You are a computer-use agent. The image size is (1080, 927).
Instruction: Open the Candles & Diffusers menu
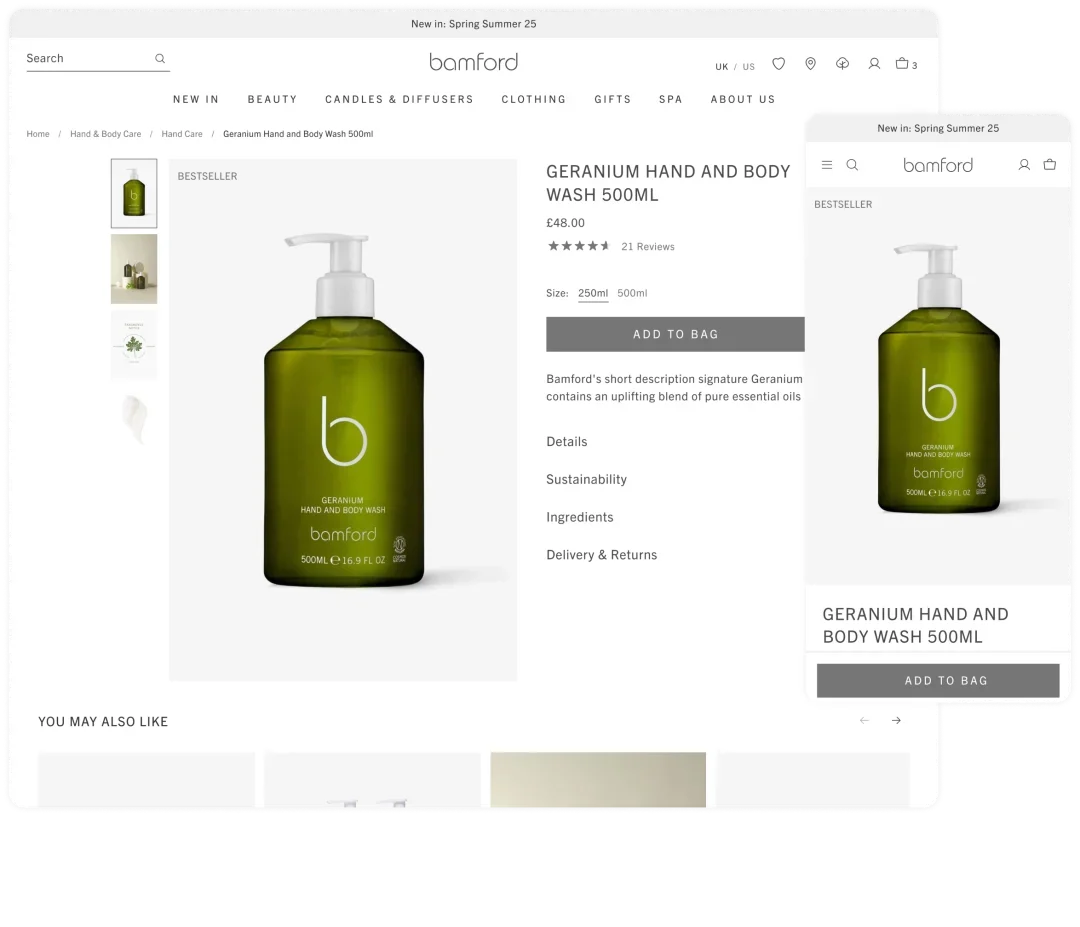(399, 99)
